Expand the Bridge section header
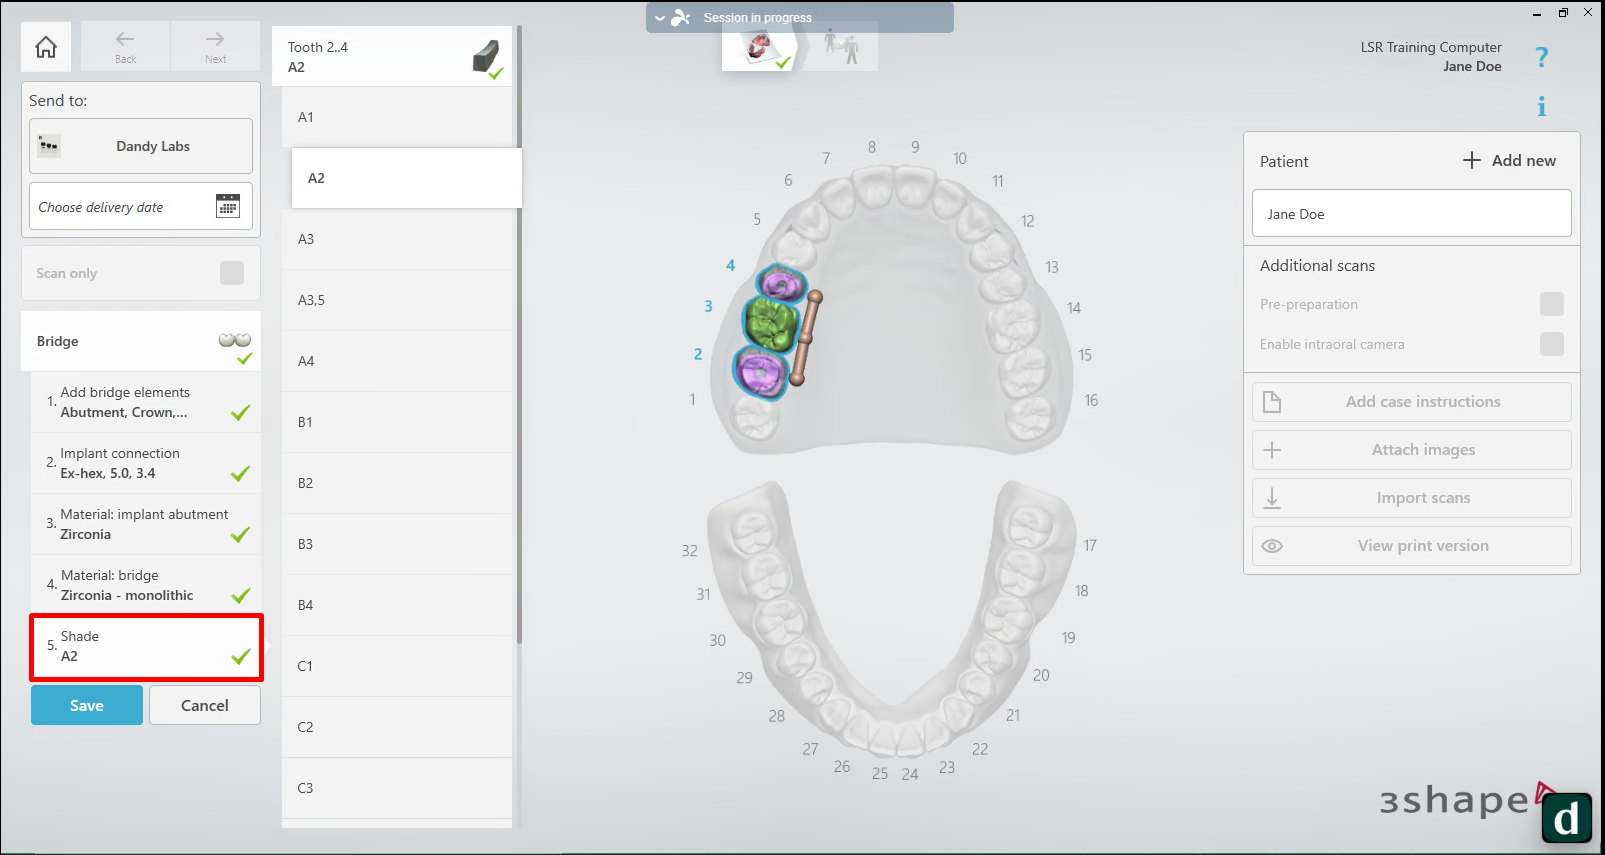This screenshot has width=1605, height=855. click(141, 341)
